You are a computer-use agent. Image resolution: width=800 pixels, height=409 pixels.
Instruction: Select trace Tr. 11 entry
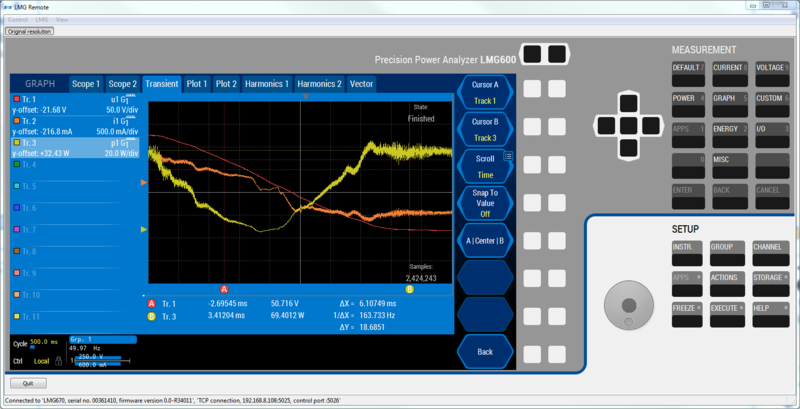click(x=76, y=317)
